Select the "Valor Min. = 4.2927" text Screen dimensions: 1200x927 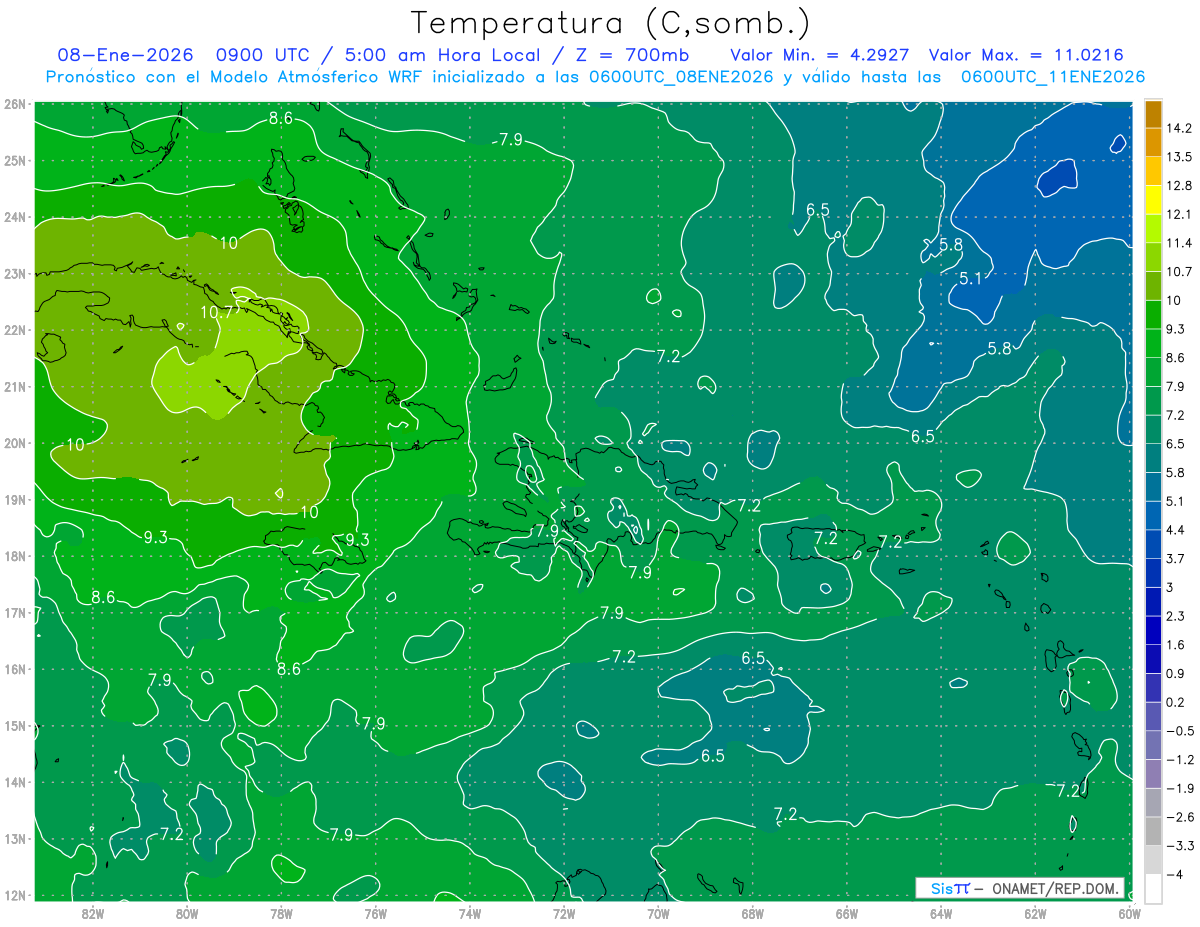[x=819, y=55]
